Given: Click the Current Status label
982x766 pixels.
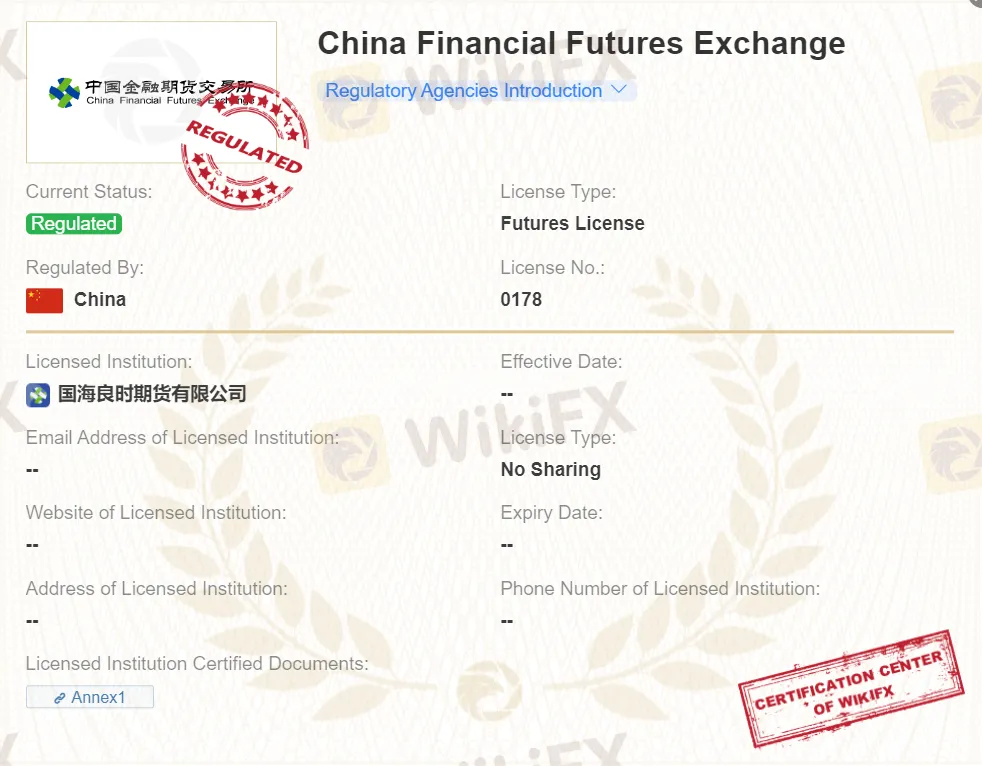Looking at the screenshot, I should (x=89, y=192).
